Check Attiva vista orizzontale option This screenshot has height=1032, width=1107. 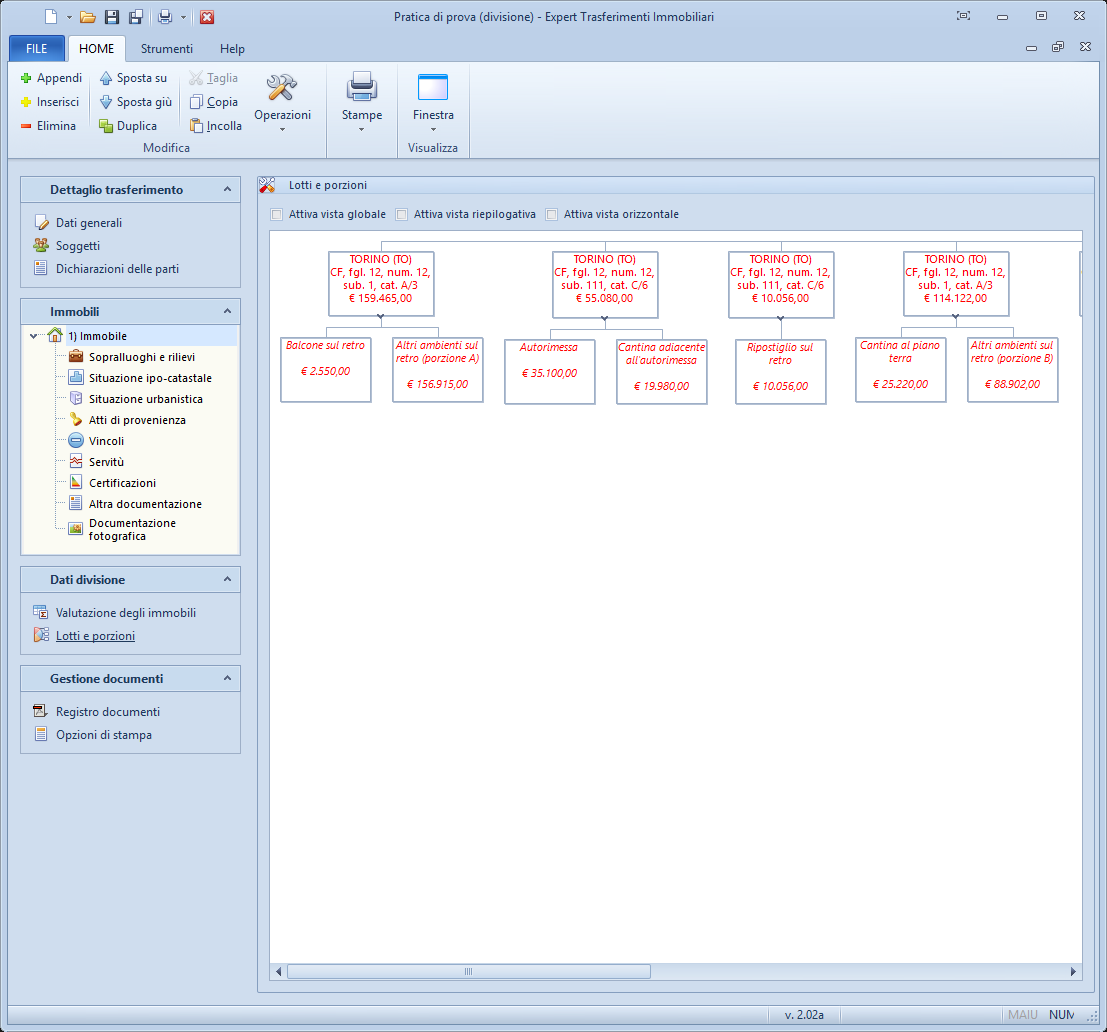[x=552, y=214]
